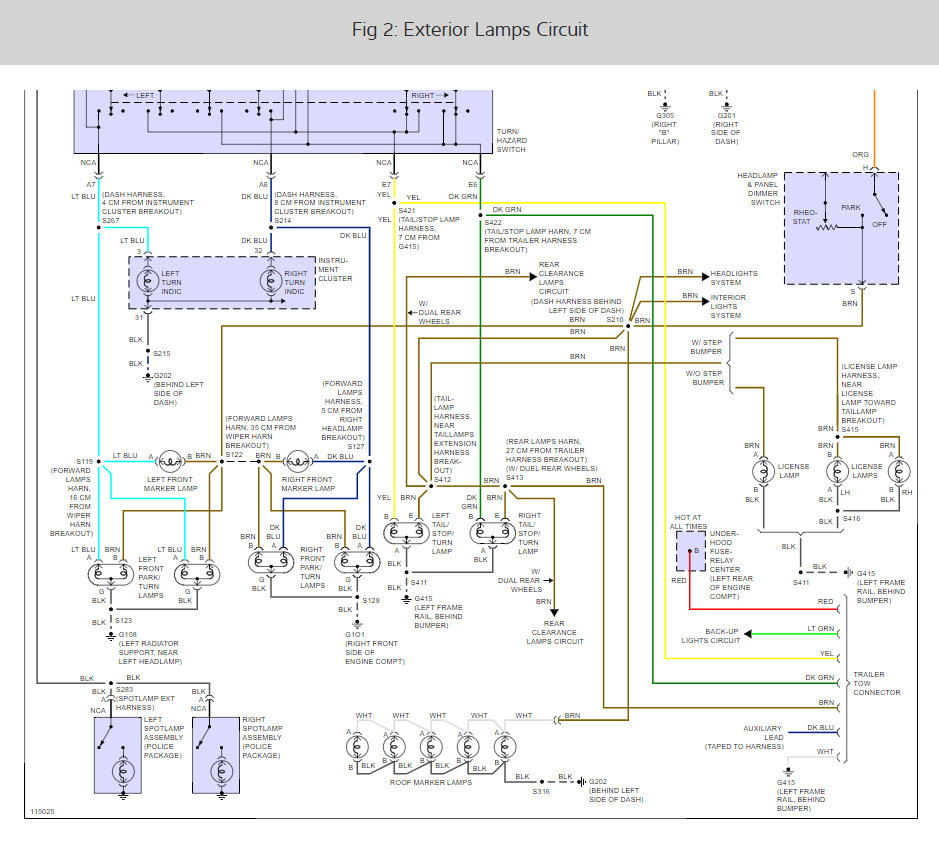This screenshot has width=939, height=843.
Task: Click the 'S128' splice label
Action: coord(371,601)
